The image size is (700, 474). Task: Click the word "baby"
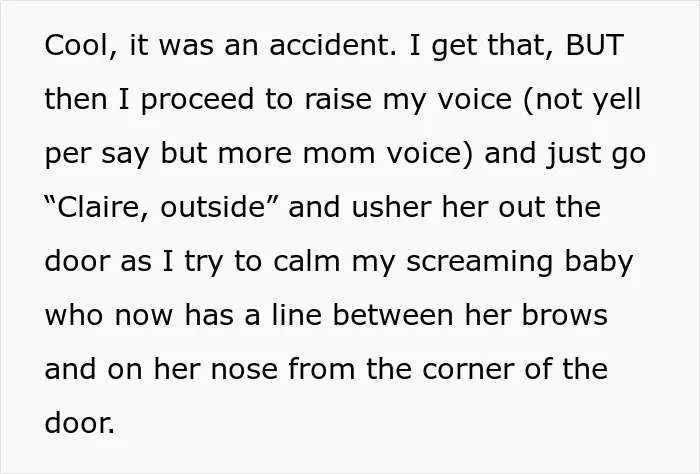coord(599,262)
